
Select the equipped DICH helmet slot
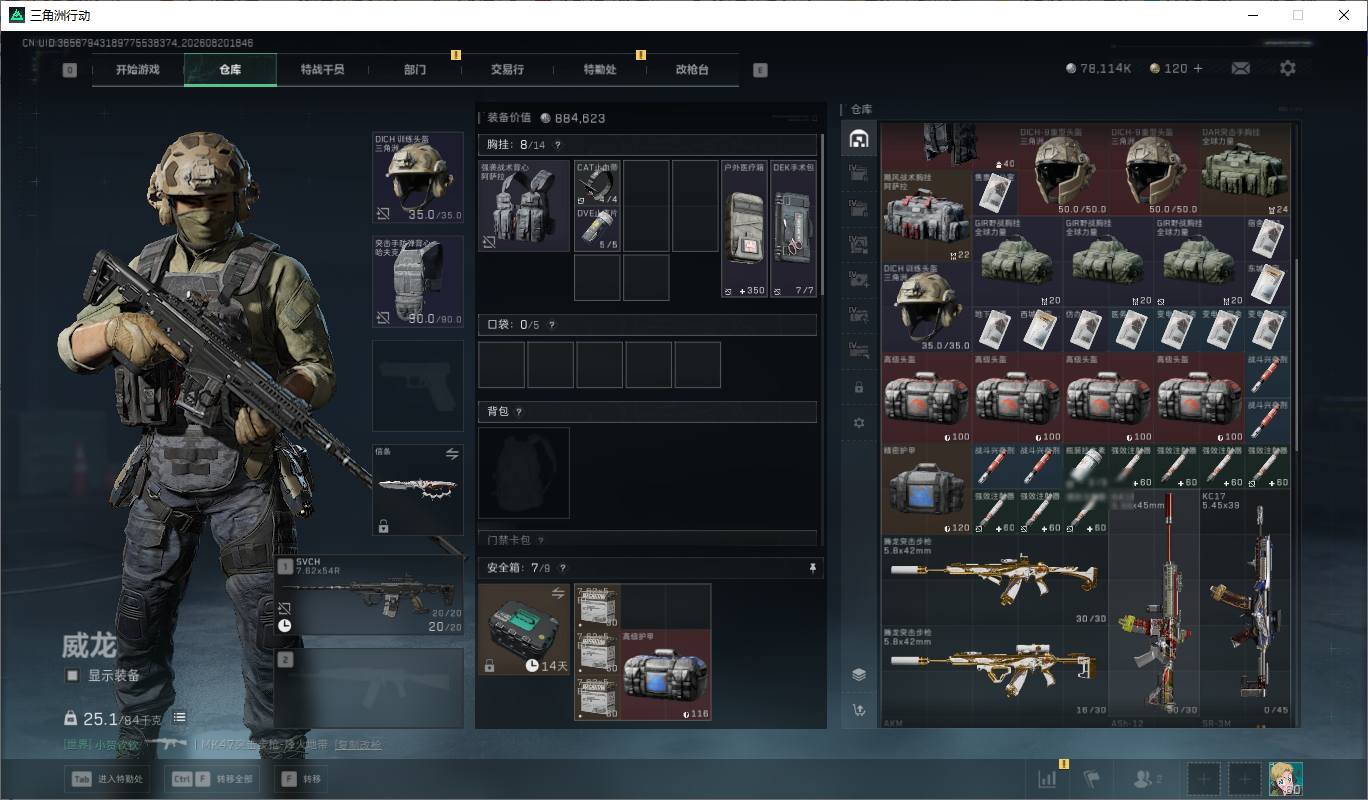[418, 178]
